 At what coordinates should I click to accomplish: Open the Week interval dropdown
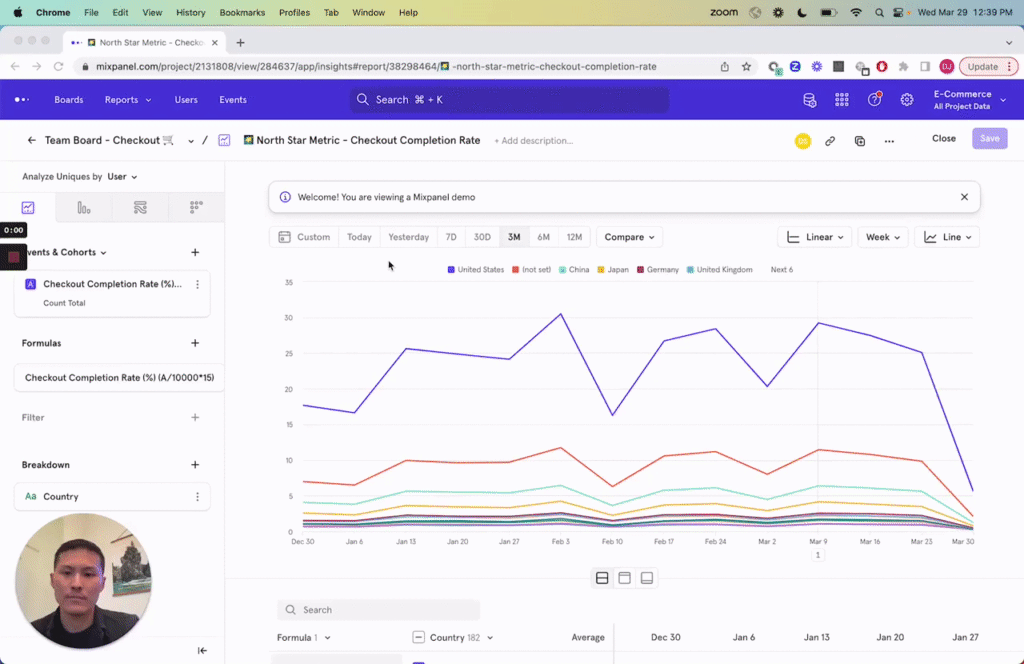point(882,237)
